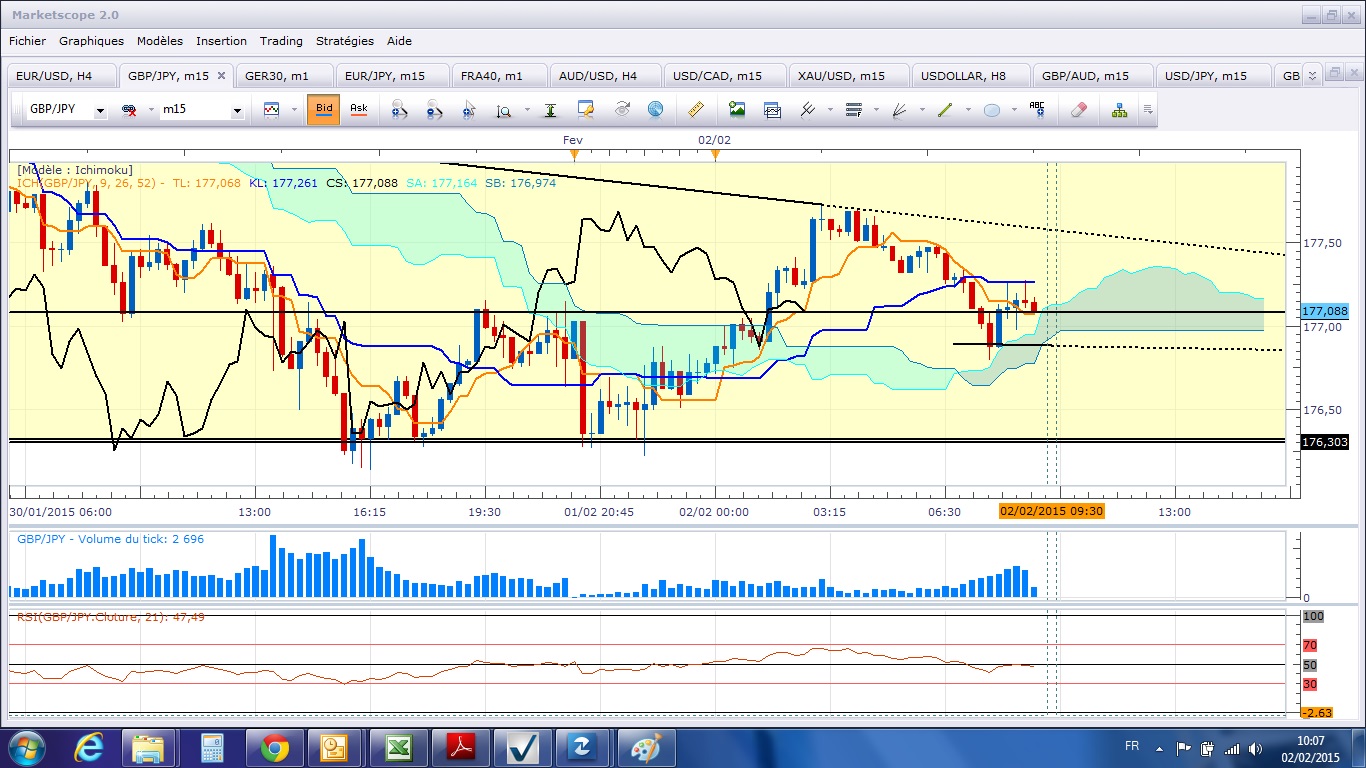This screenshot has width=1366, height=768.
Task: Expand the hidden chart tabs overflow list
Action: point(1312,75)
